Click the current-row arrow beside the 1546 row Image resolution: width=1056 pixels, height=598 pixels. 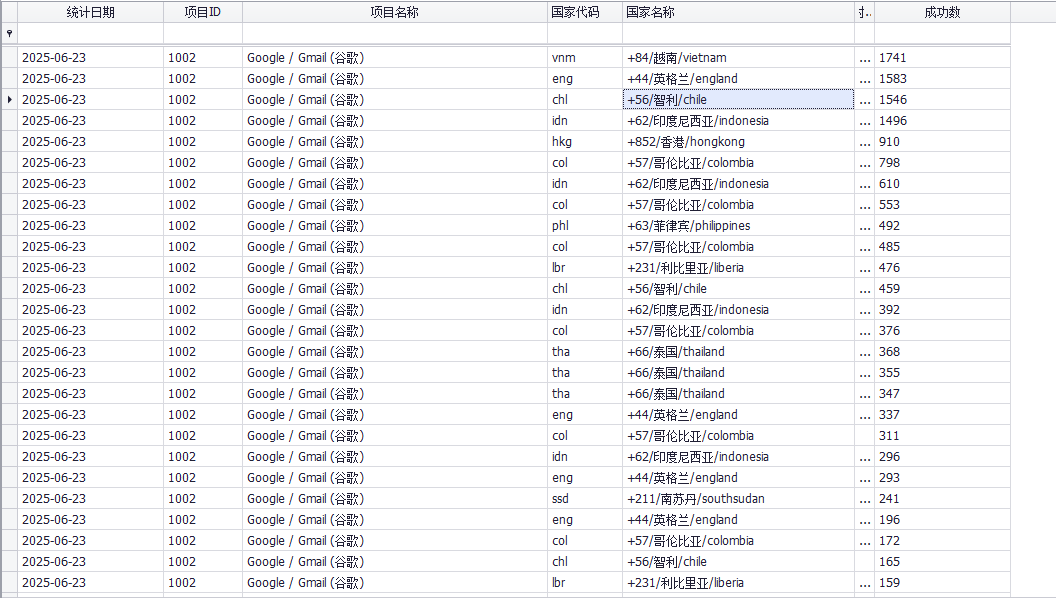pos(9,100)
